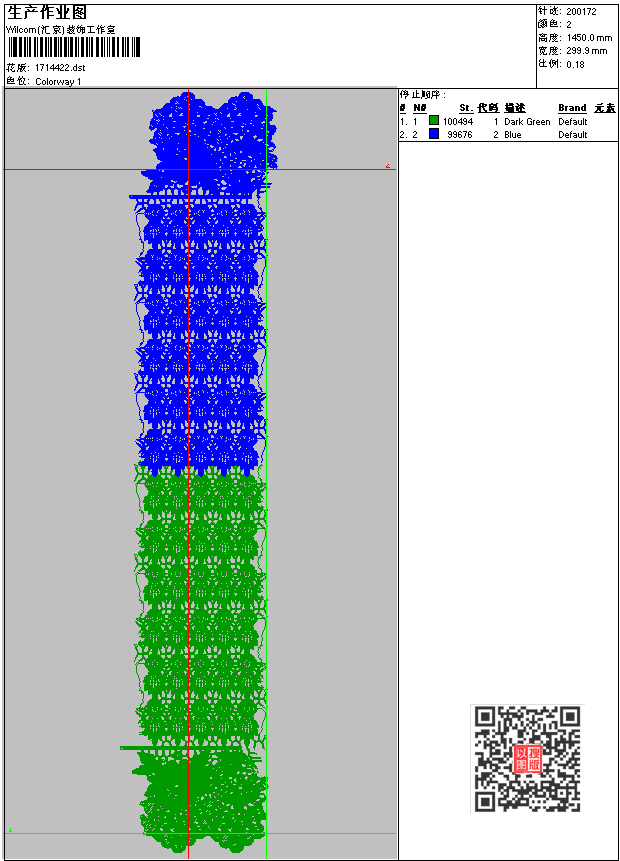Select the 'Dark Green' description text

tap(527, 121)
